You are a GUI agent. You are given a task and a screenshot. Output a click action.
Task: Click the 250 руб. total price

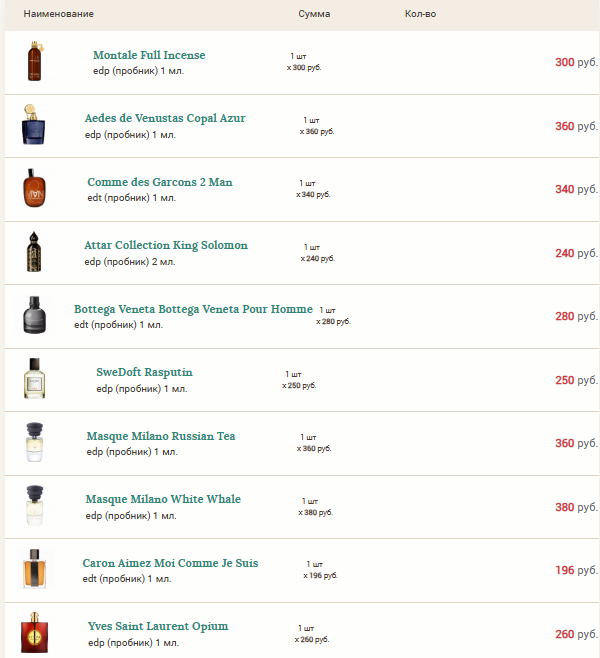[577, 380]
